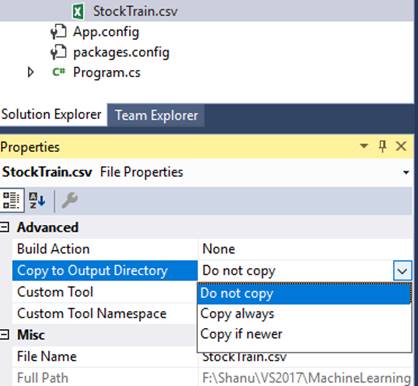Select the Build Action property row

click(x=212, y=249)
